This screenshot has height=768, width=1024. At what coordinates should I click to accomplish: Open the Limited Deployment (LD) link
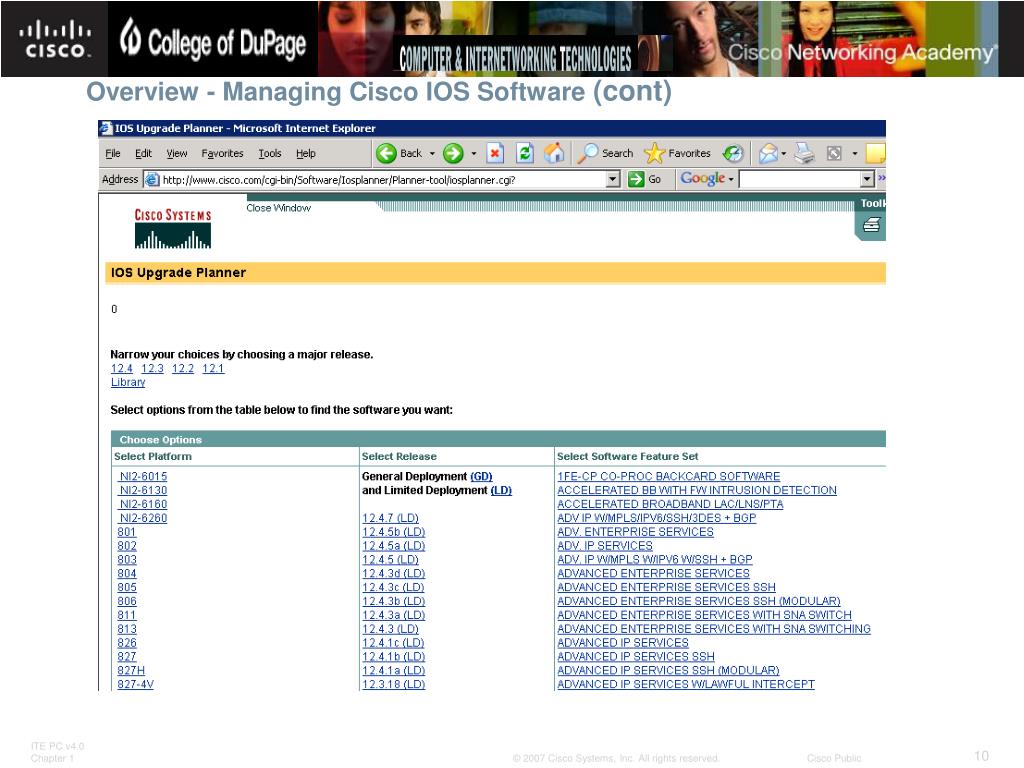tap(501, 490)
